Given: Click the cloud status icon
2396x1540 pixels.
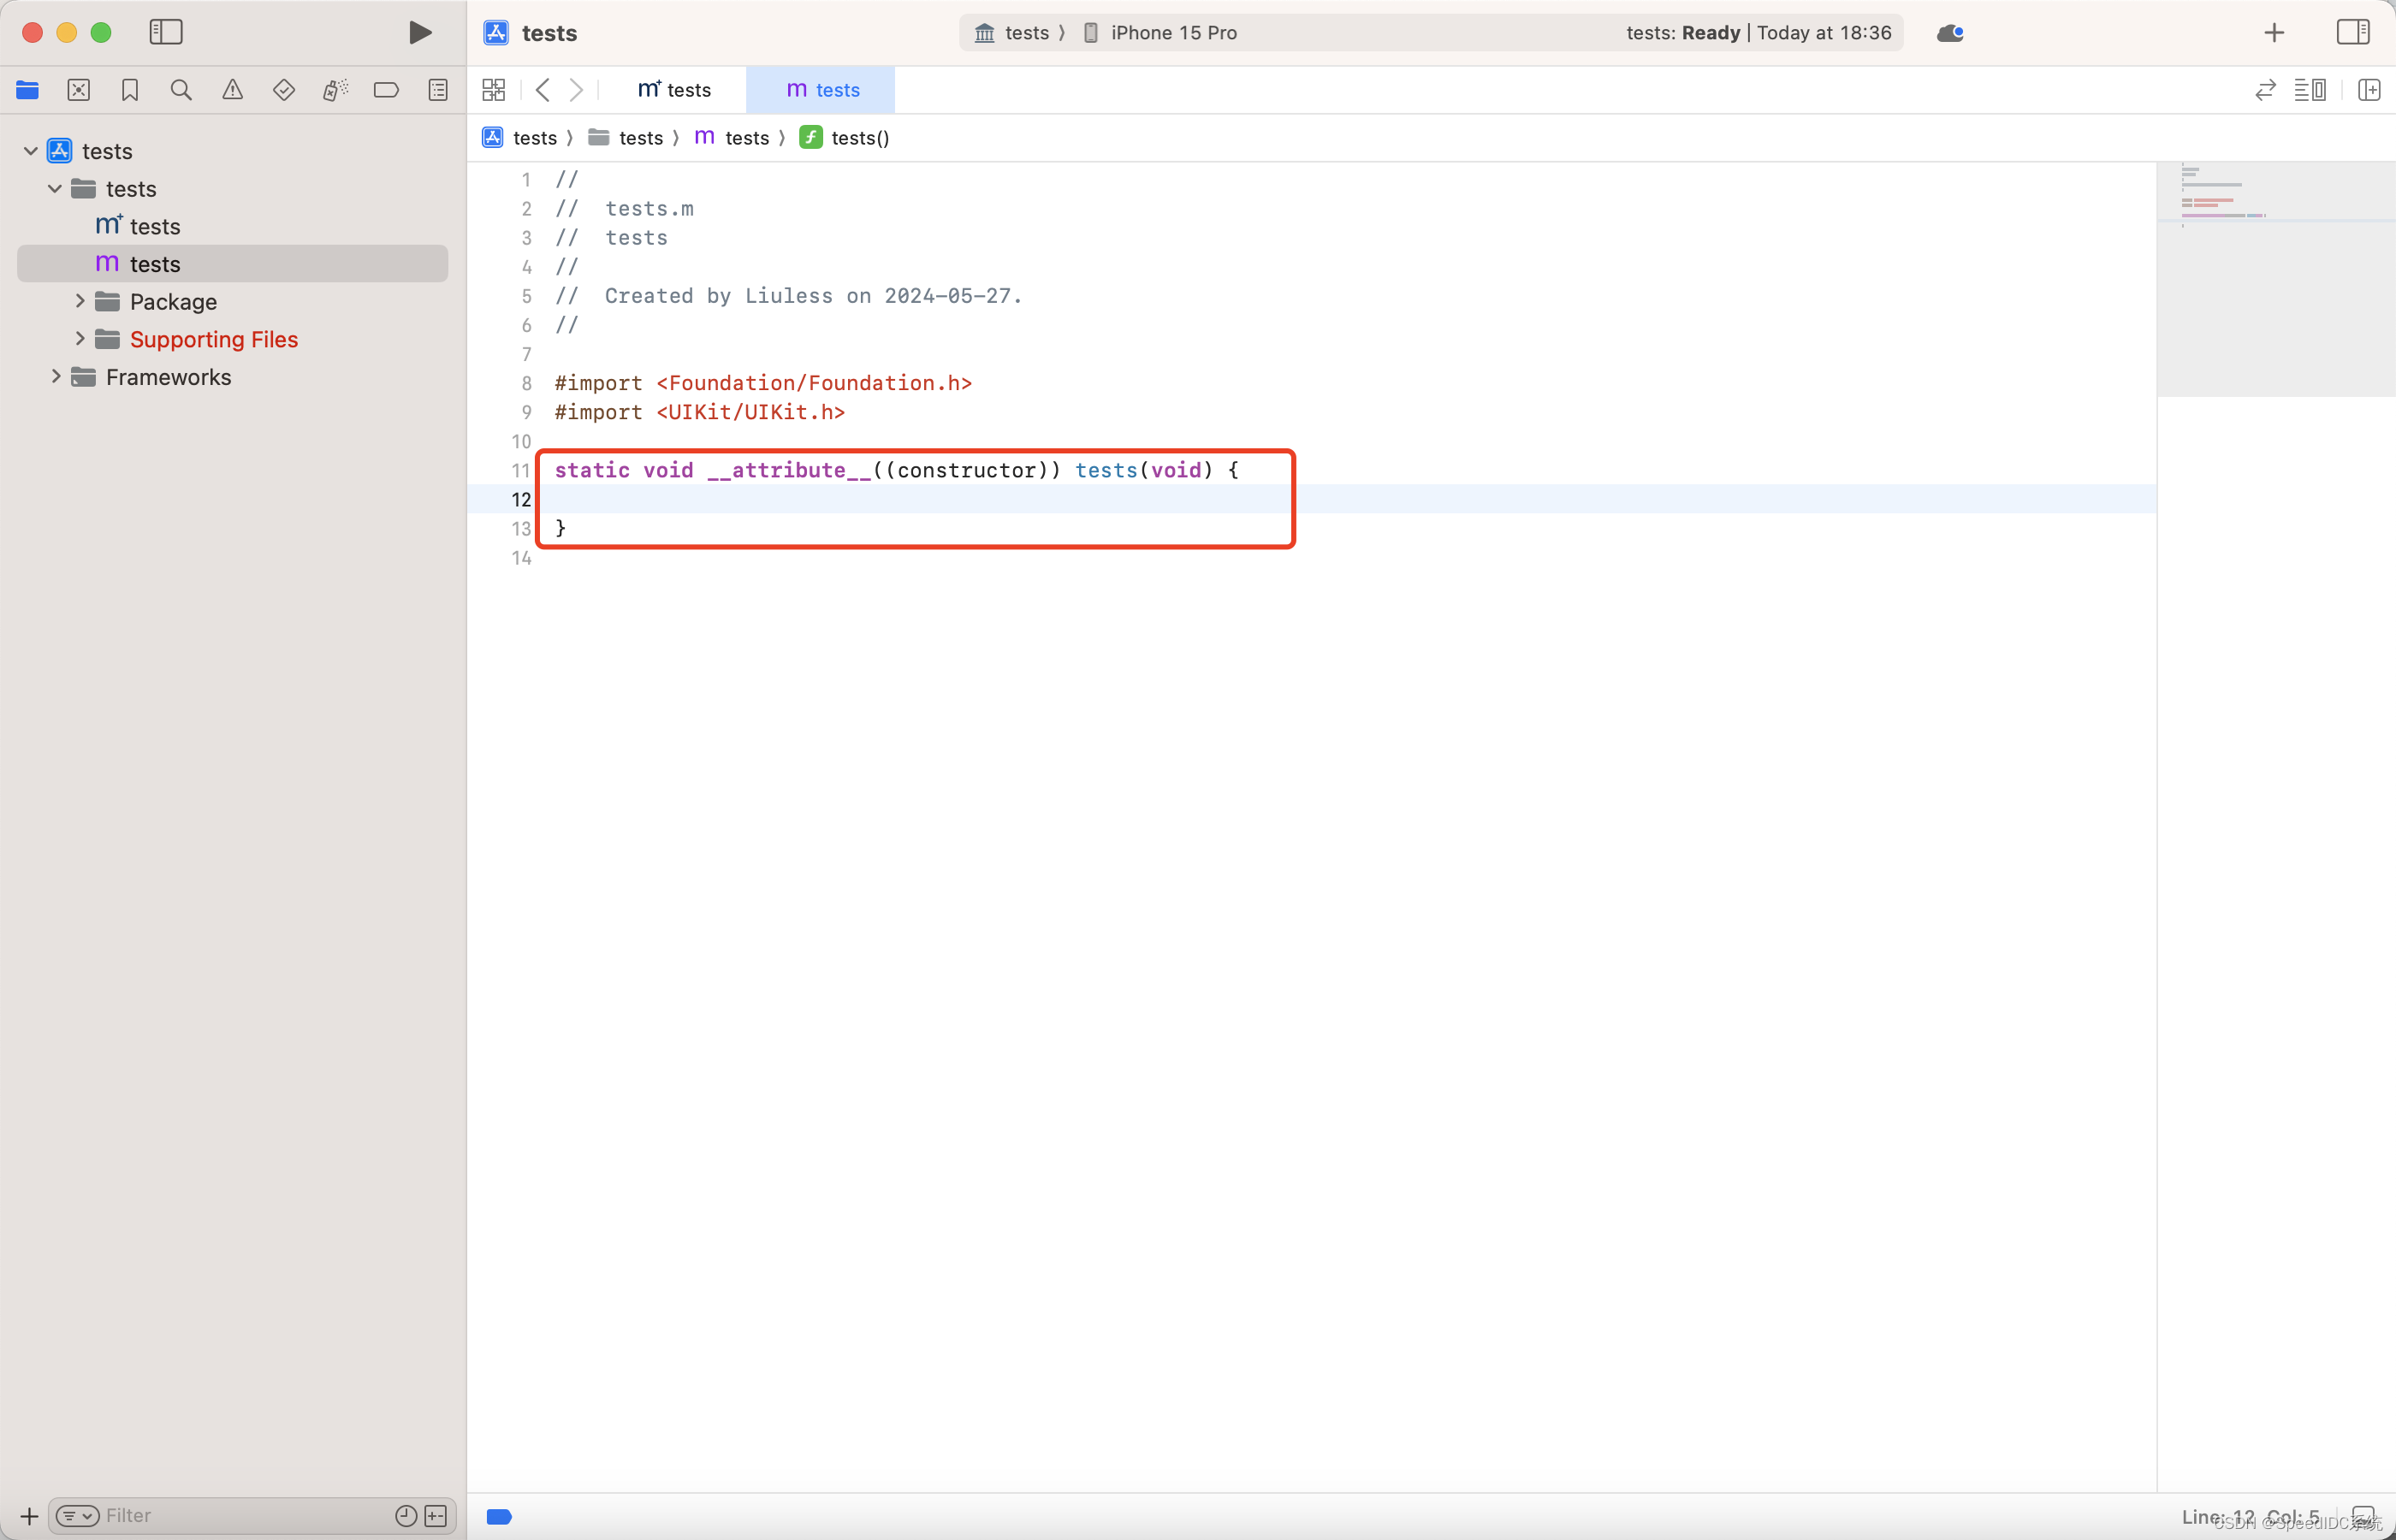Looking at the screenshot, I should [1950, 33].
